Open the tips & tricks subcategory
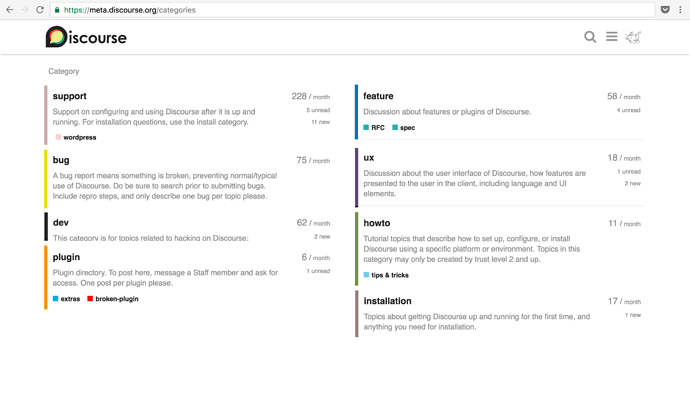Viewport: 690px width, 398px height. (x=390, y=275)
